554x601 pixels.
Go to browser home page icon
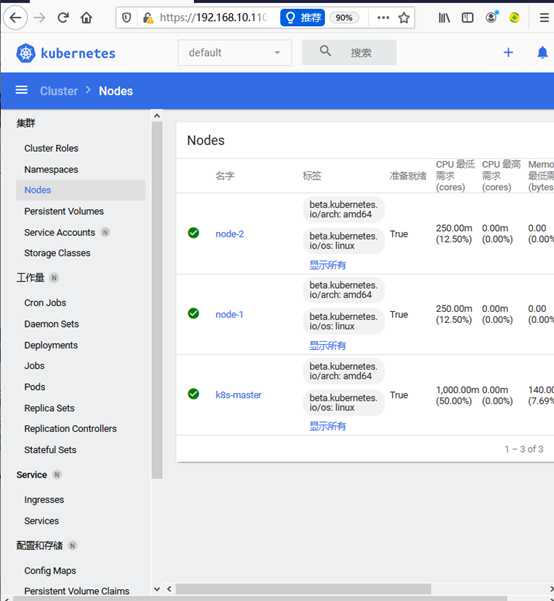point(87,18)
